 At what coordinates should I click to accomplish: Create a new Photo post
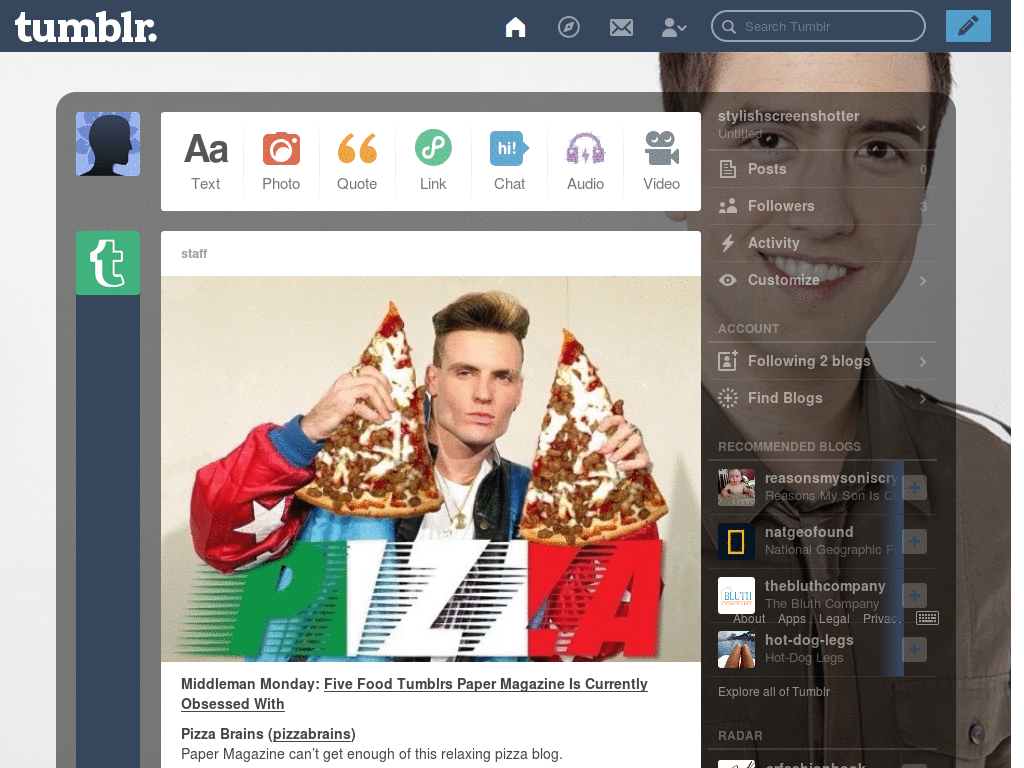[x=281, y=161]
